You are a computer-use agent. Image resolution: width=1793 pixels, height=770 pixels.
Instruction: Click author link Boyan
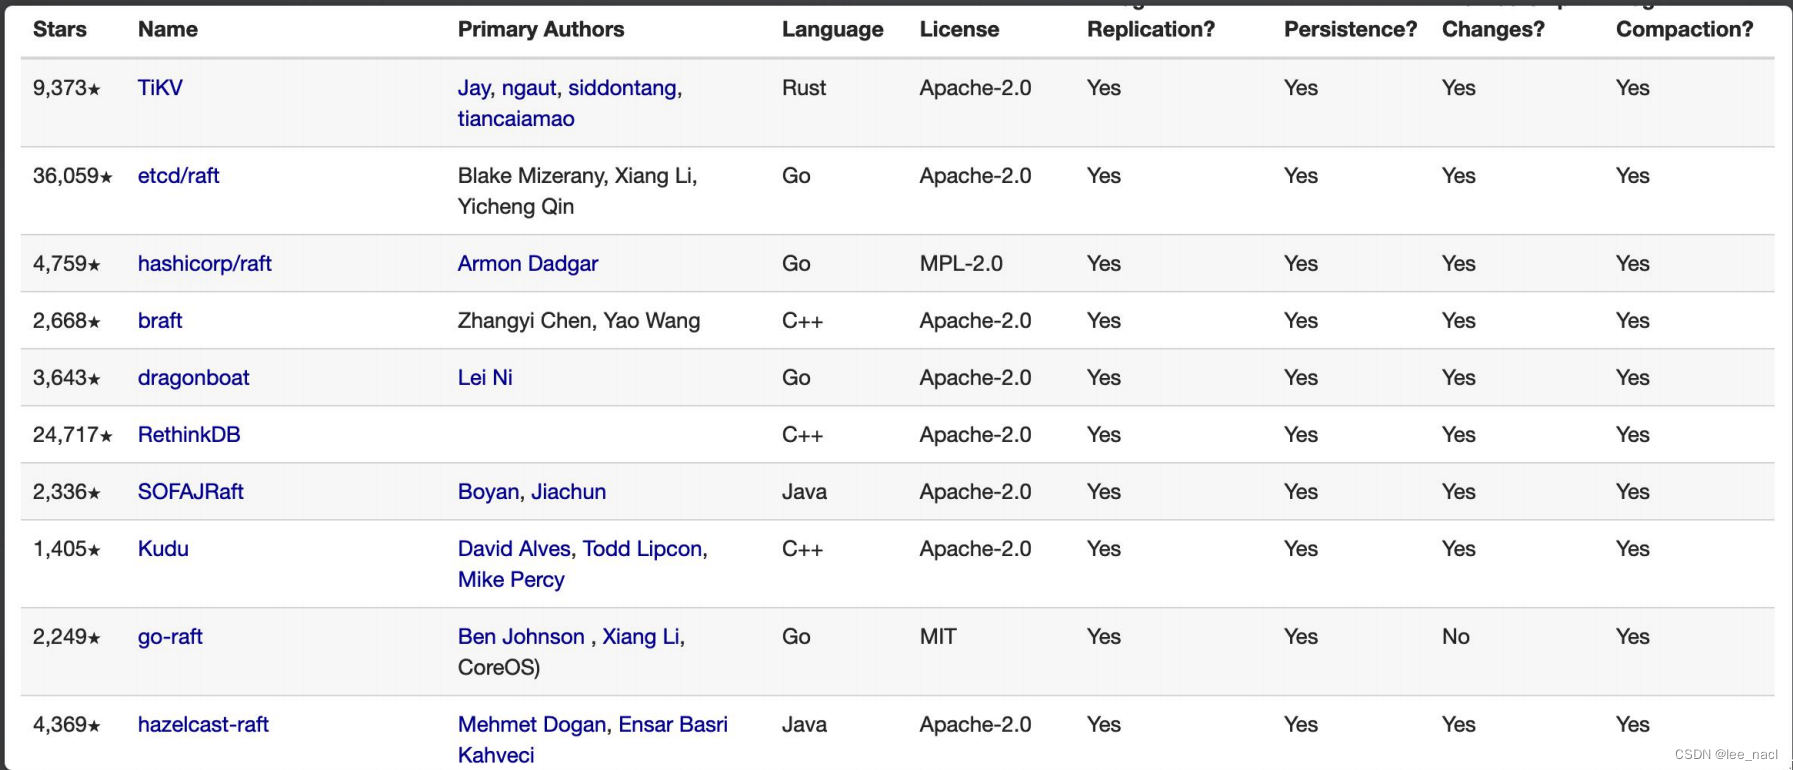coord(488,492)
